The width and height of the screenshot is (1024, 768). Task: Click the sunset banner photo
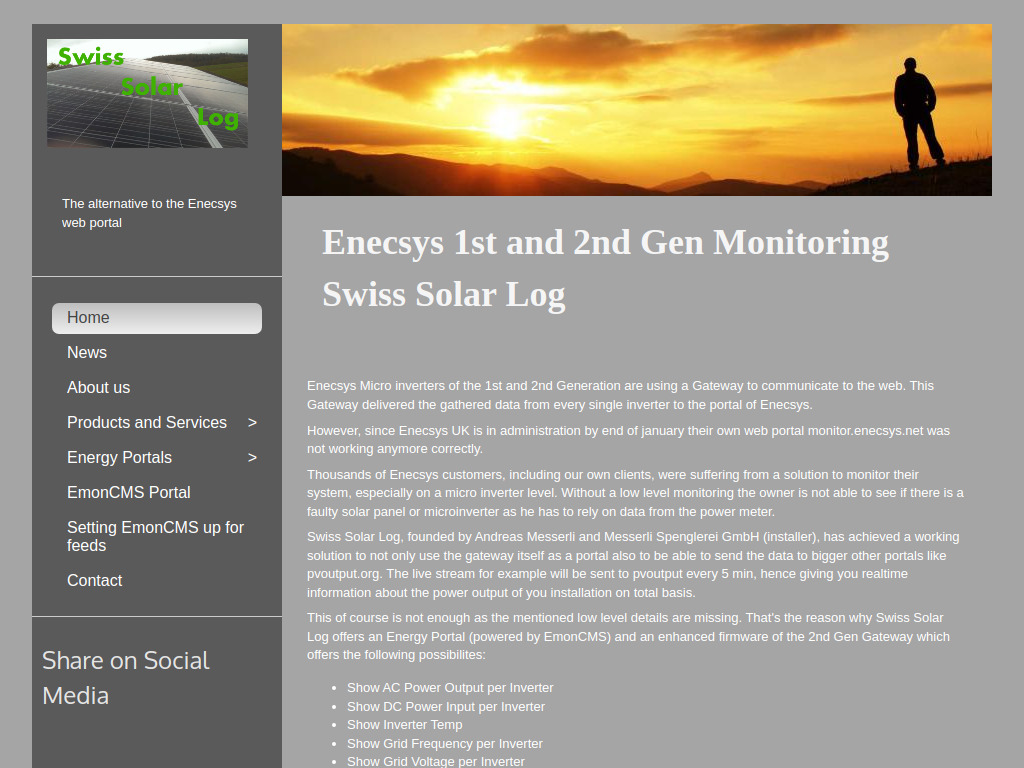[637, 109]
